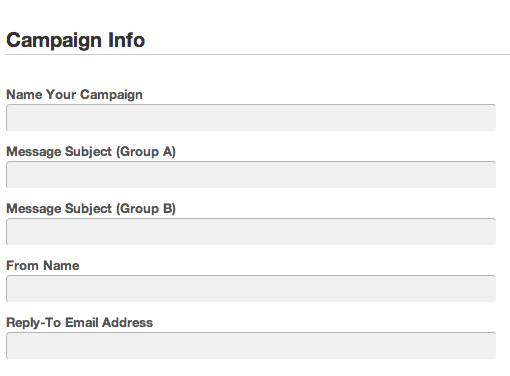Screen dimensions: 510x376
Task: Click the (Group B) parenthetical text
Action: click(x=146, y=209)
